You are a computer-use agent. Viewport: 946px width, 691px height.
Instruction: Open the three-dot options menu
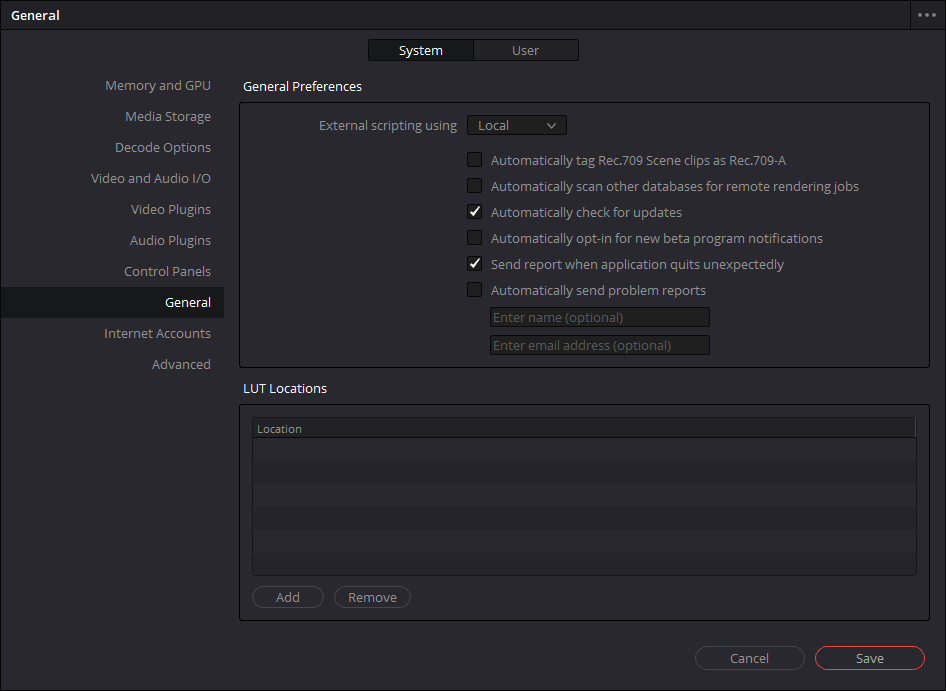click(x=927, y=15)
